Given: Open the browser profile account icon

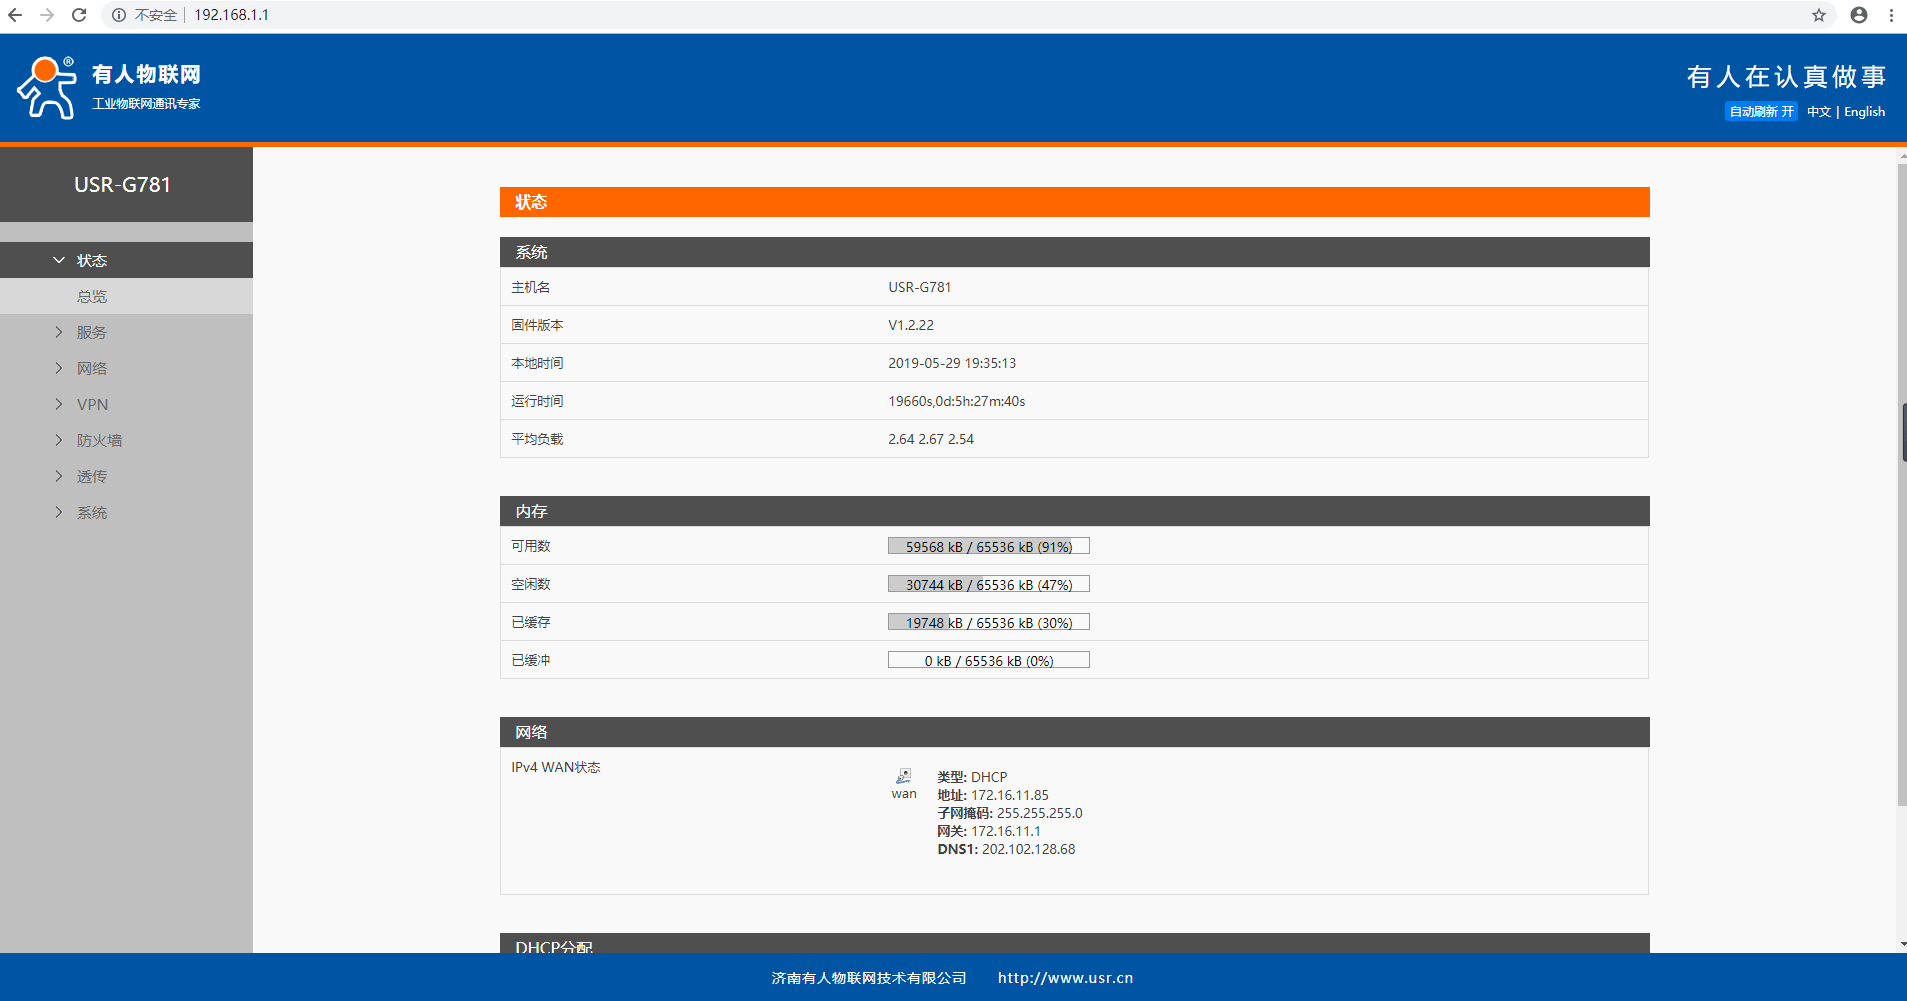Looking at the screenshot, I should pos(1858,15).
